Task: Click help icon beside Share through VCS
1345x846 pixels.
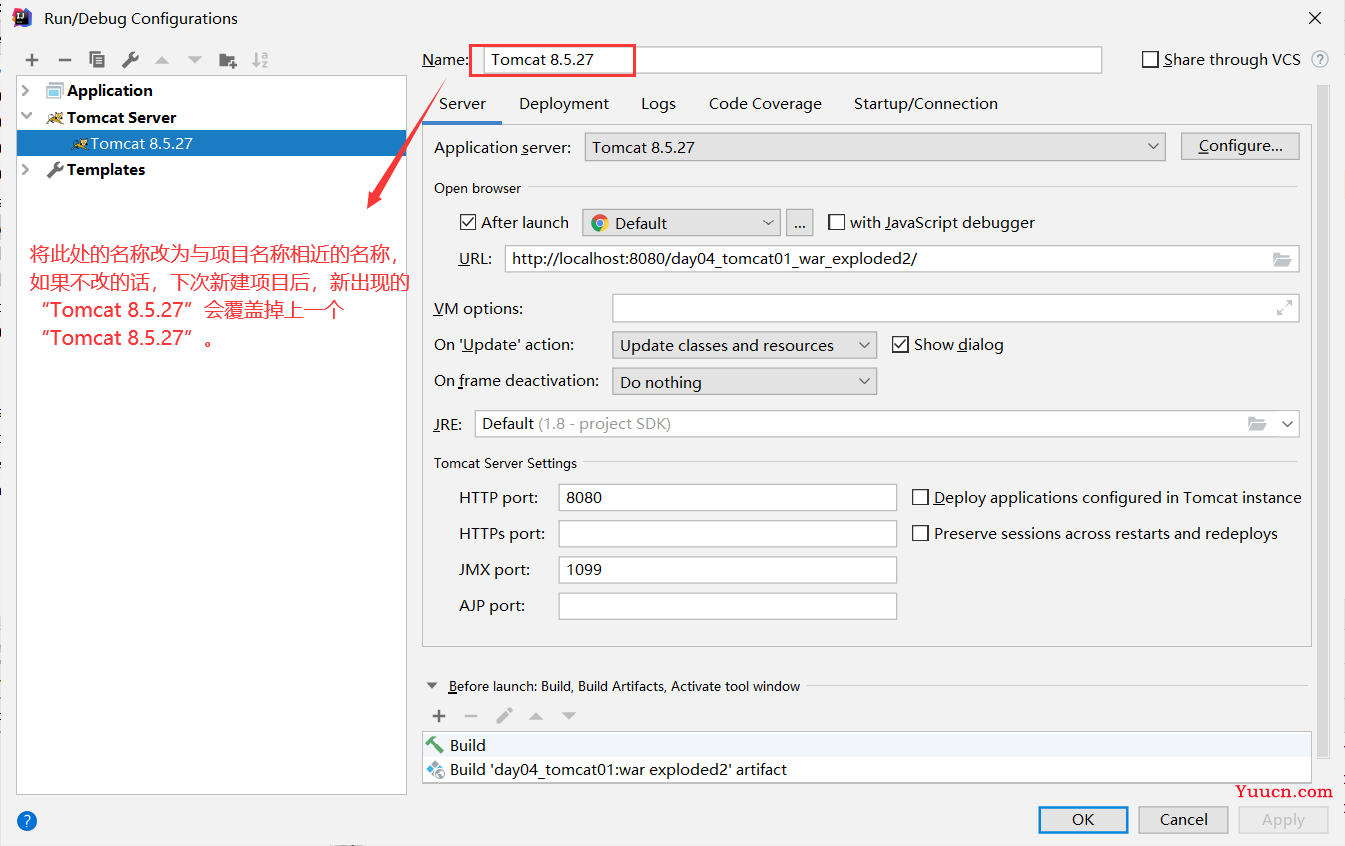Action: (1320, 59)
